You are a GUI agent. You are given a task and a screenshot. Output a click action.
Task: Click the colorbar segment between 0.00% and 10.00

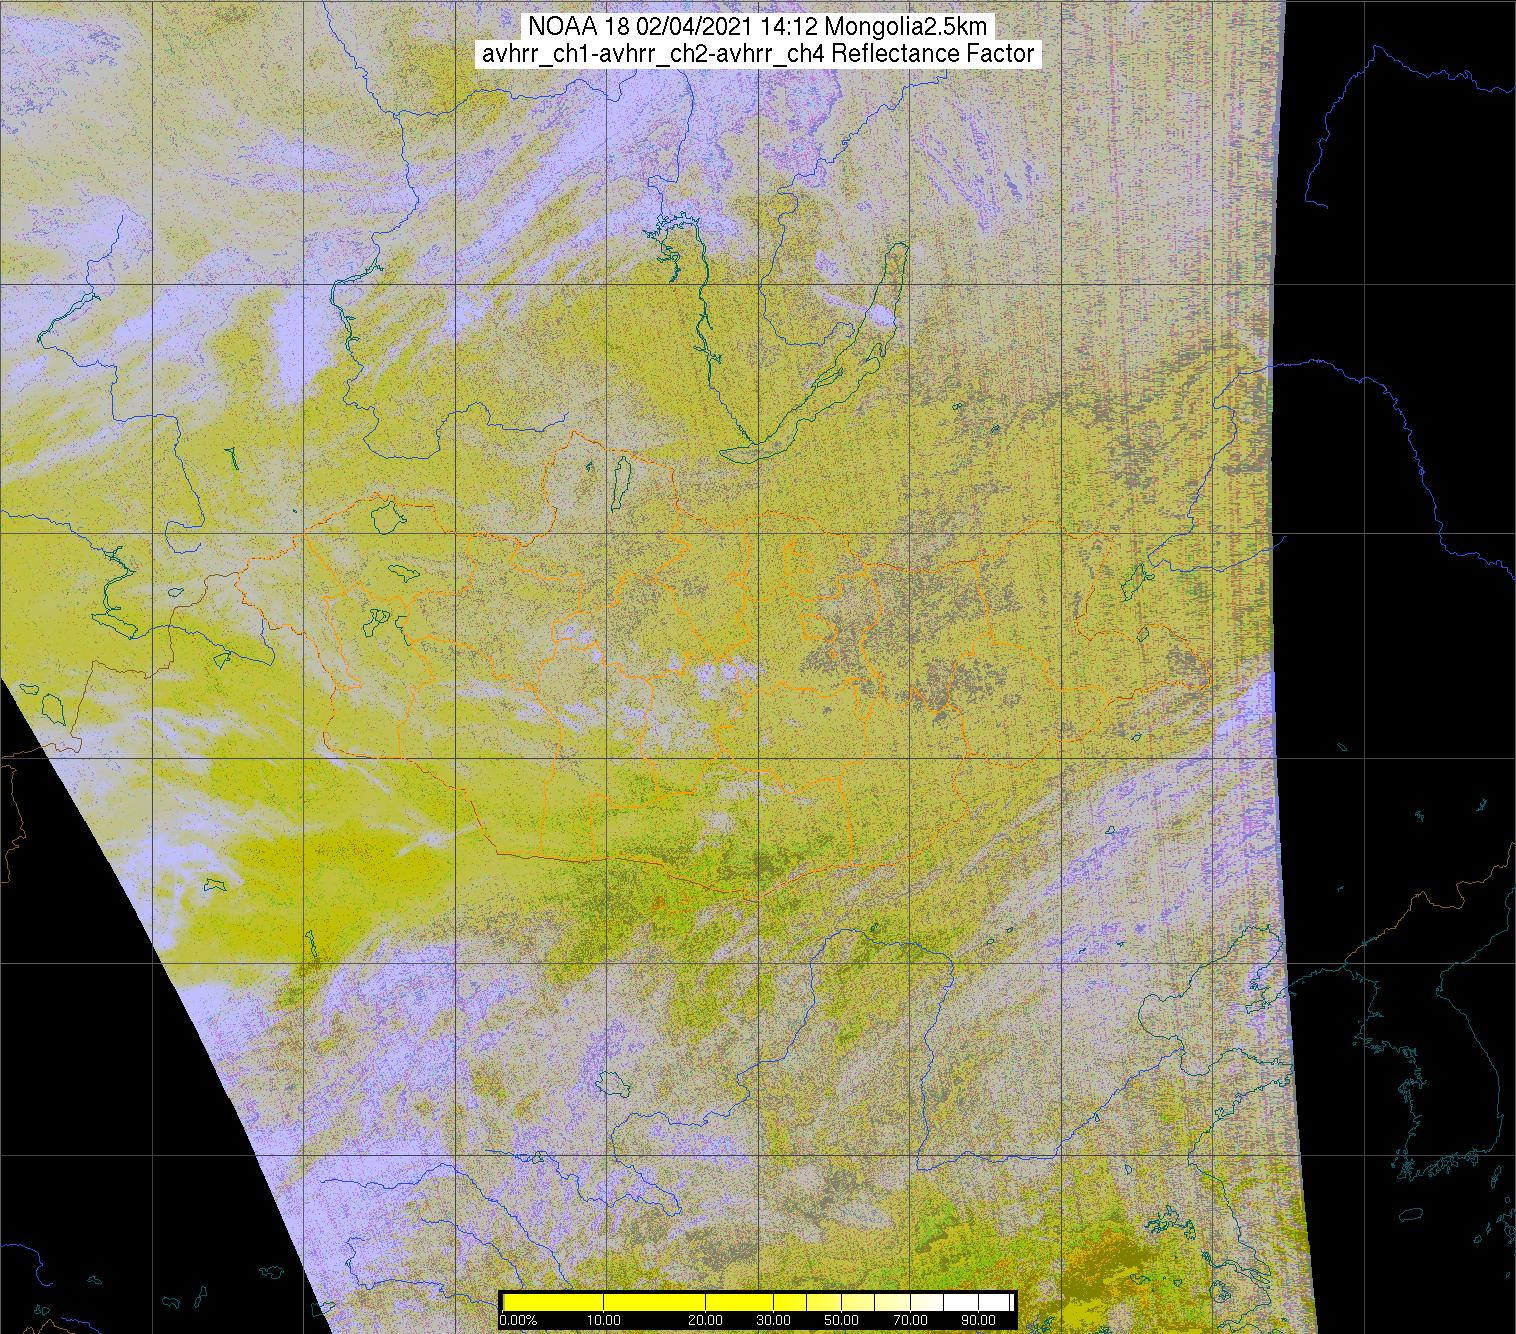click(553, 1302)
